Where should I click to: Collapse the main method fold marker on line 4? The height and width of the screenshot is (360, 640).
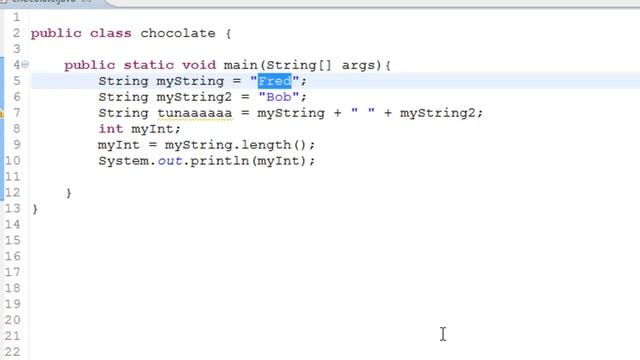pyautogui.click(x=25, y=64)
